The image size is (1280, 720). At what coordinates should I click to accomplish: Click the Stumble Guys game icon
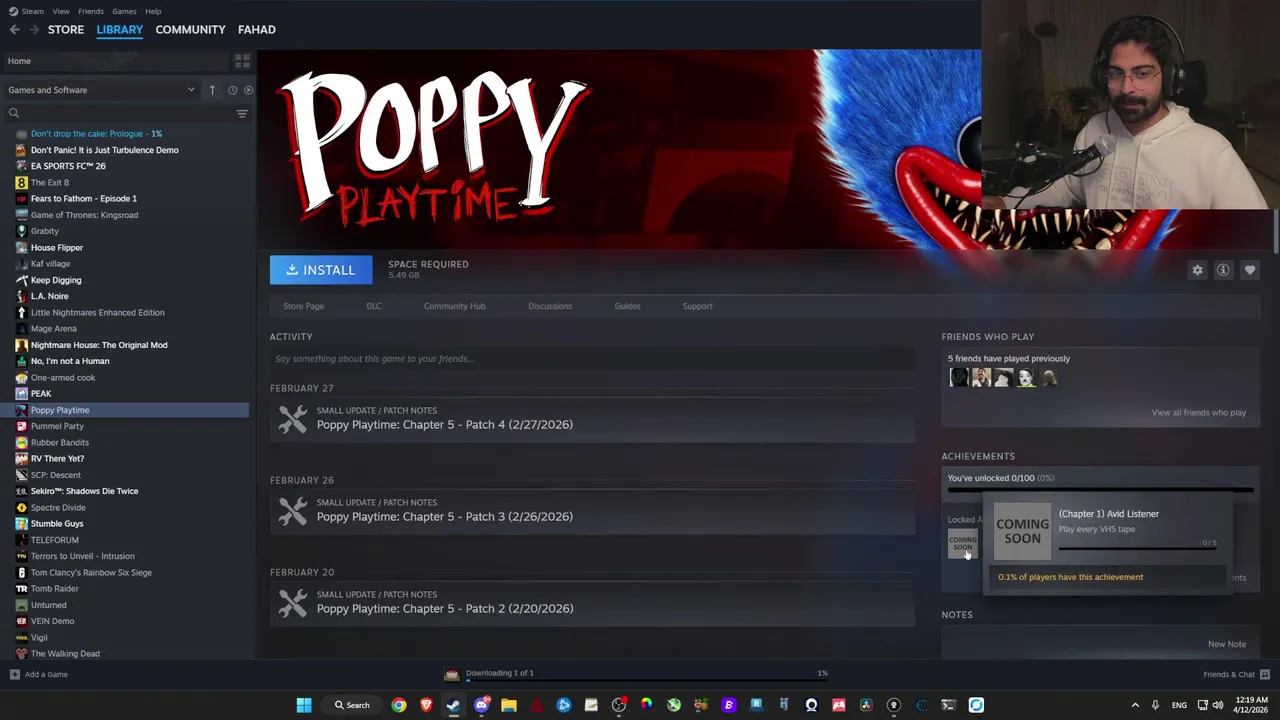21,524
